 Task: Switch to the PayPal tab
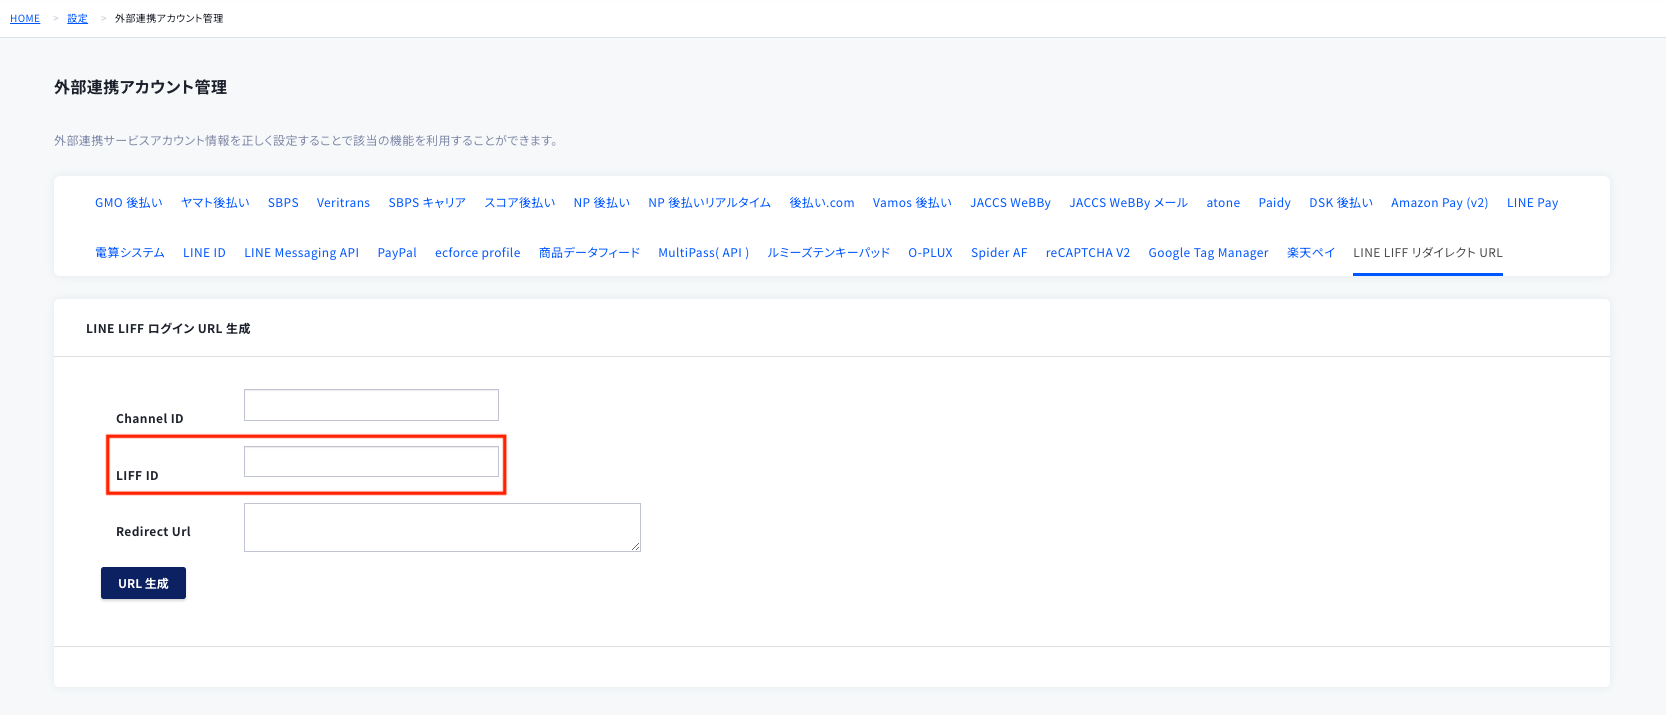click(x=397, y=253)
